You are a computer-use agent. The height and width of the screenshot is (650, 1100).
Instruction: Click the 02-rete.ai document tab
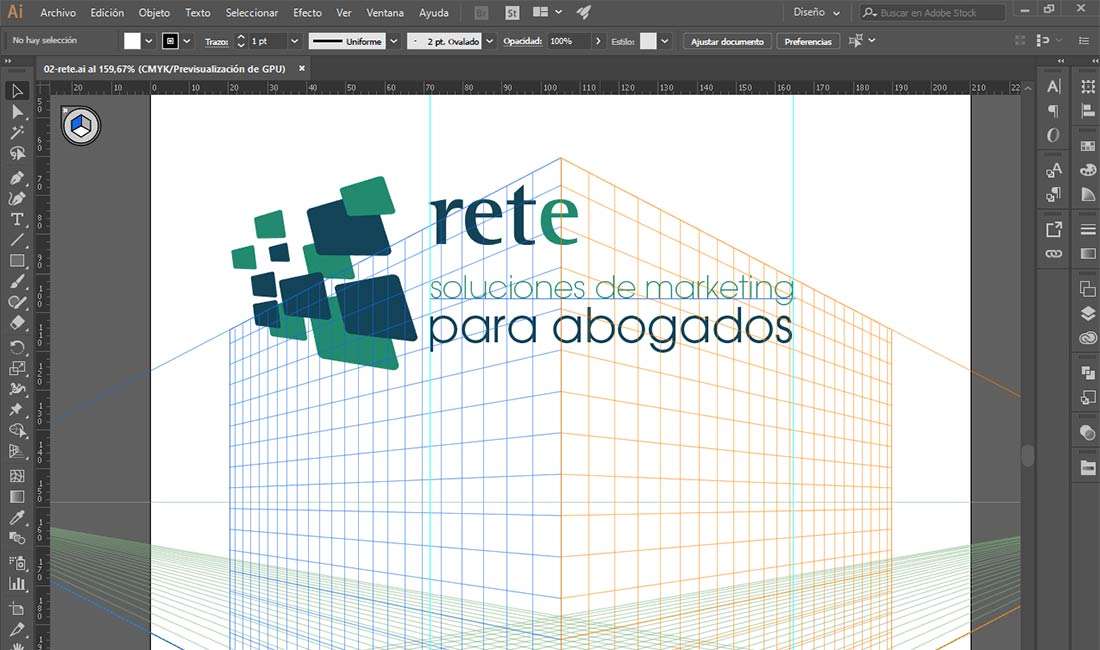point(172,69)
